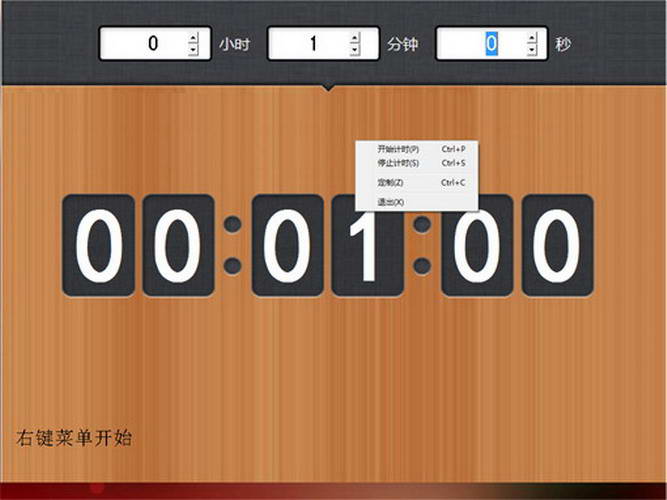Select 开始计时(P) from the context menu
Viewport: 667px width, 500px height.
pyautogui.click(x=398, y=149)
